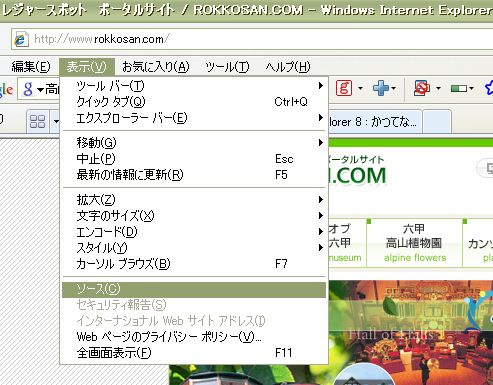This screenshot has height=385, width=493.
Task: Click the red g toolbar icon
Action: coord(344,88)
